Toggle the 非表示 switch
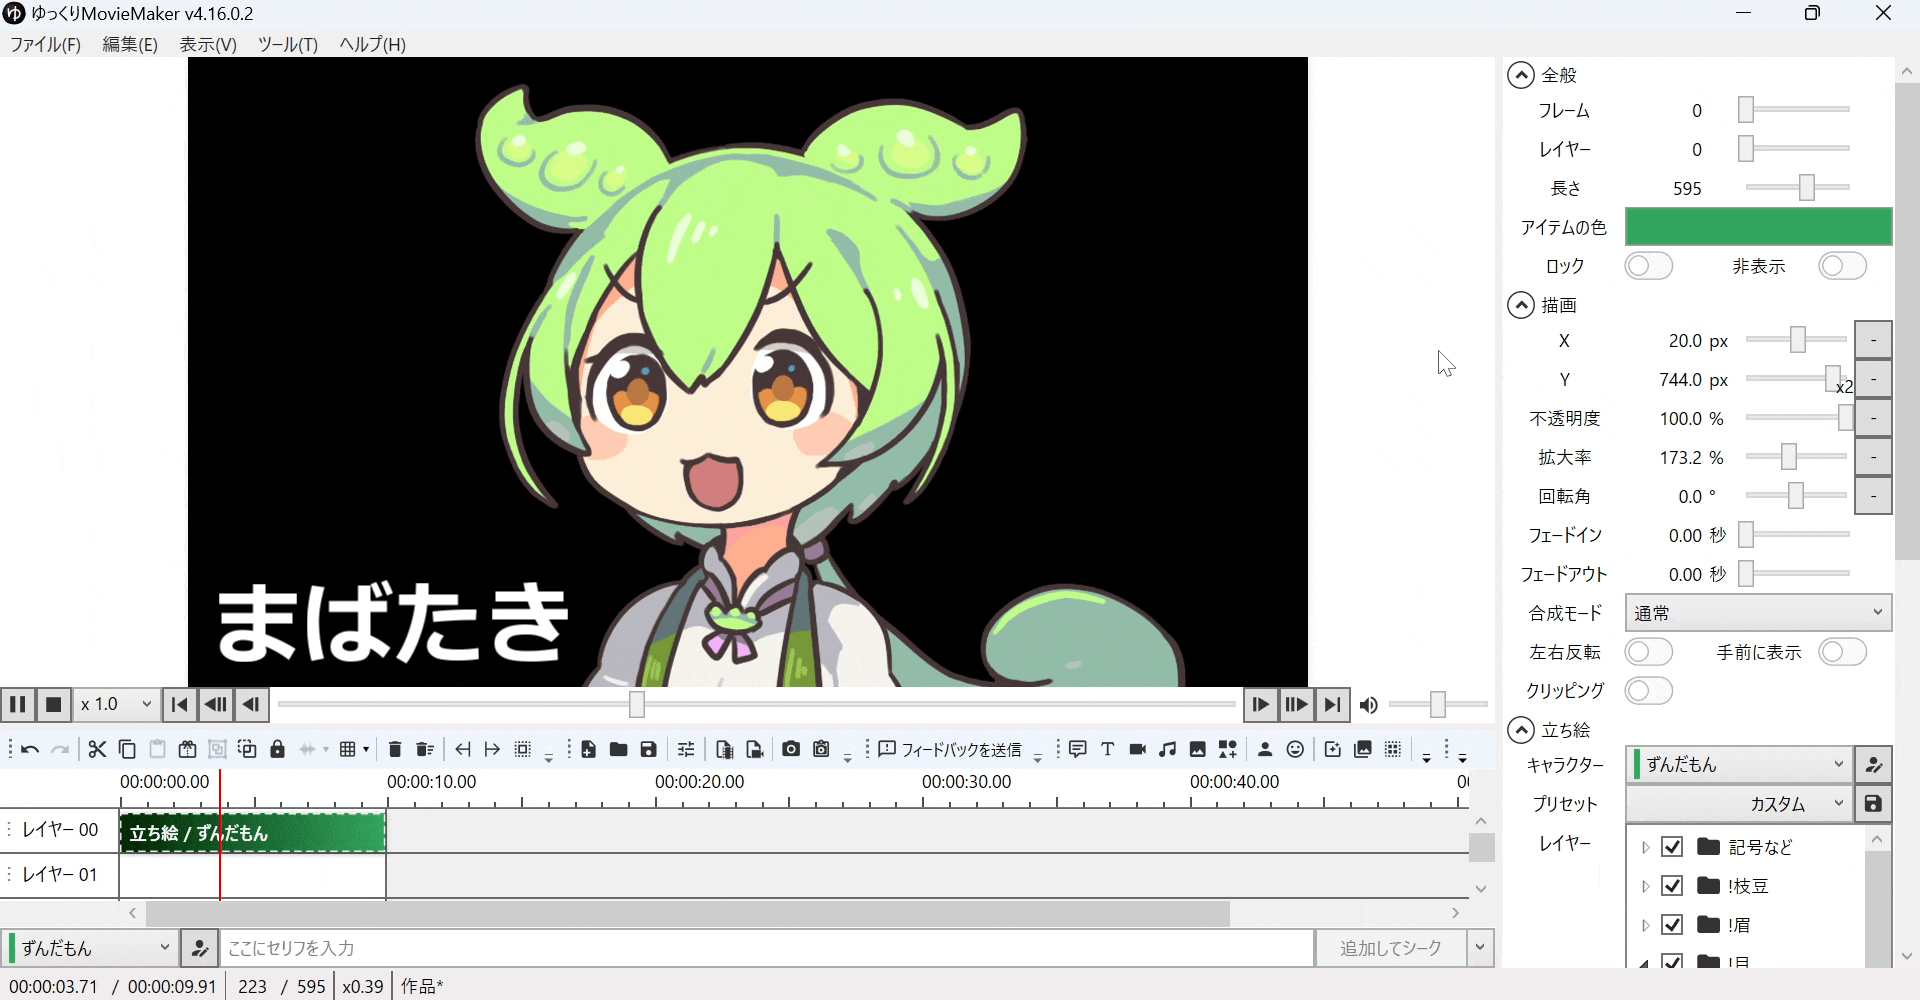 click(x=1843, y=266)
